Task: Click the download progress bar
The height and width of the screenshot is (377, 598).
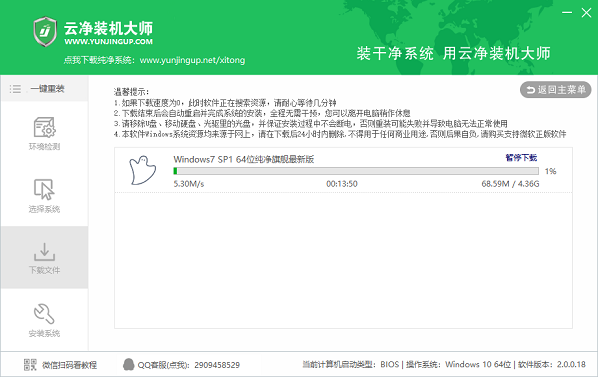Action: pos(356,171)
